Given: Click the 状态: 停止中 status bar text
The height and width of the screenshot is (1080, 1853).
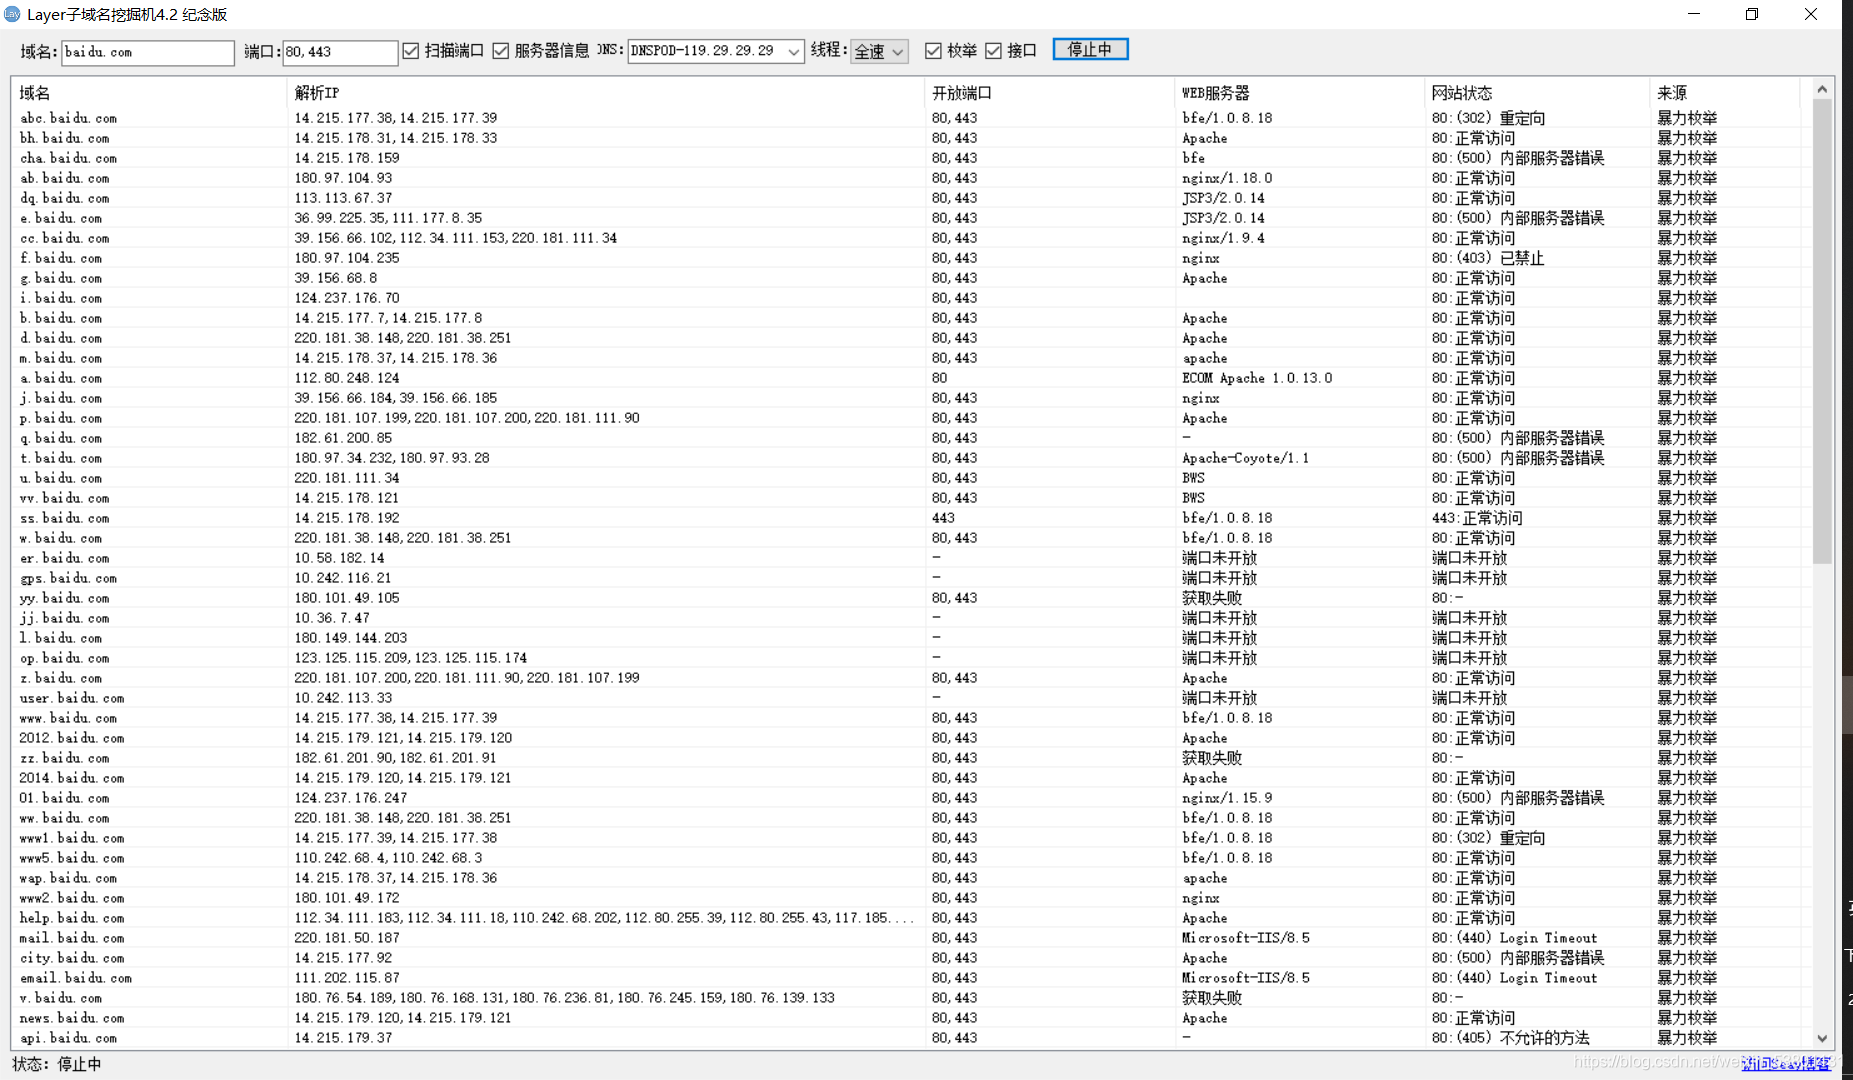Looking at the screenshot, I should pyautogui.click(x=57, y=1064).
